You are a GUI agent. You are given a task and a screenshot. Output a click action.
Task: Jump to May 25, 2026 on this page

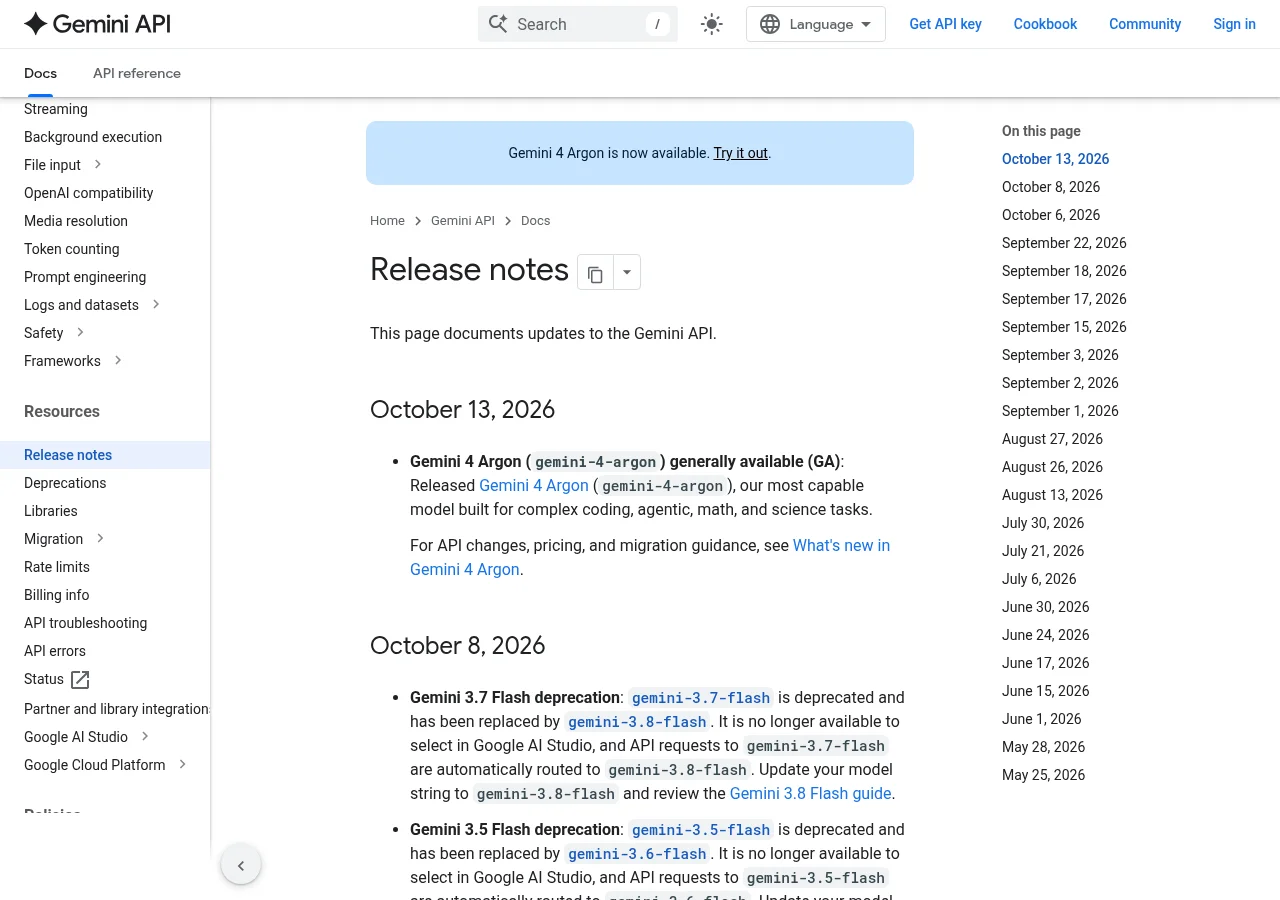(1043, 775)
